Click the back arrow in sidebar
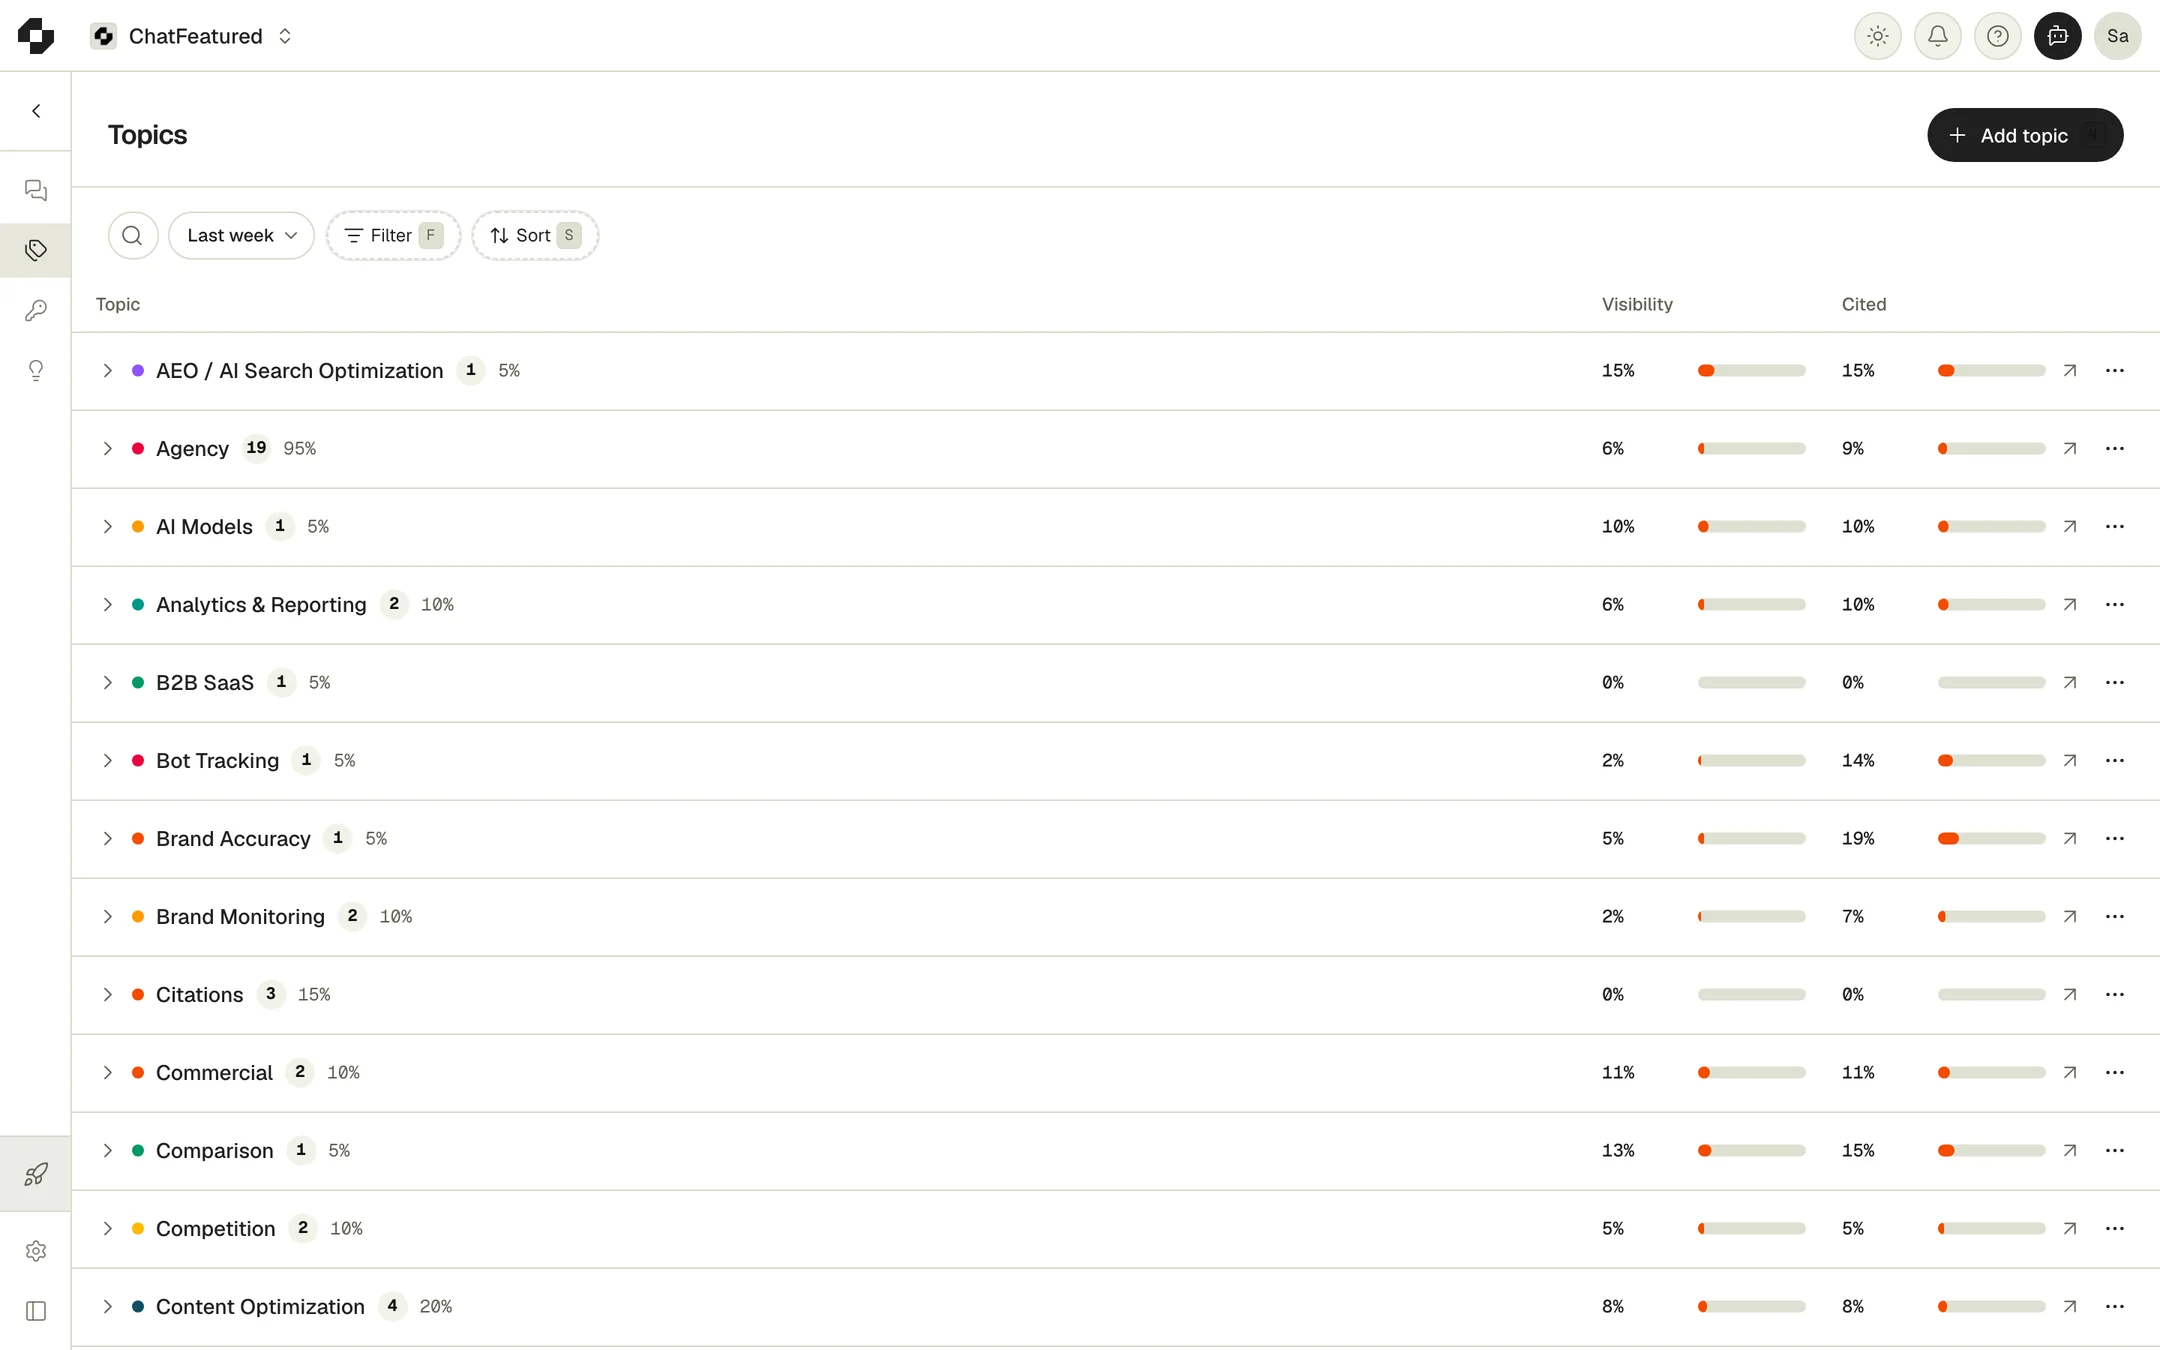Screen dimensions: 2160x1350 36,111
